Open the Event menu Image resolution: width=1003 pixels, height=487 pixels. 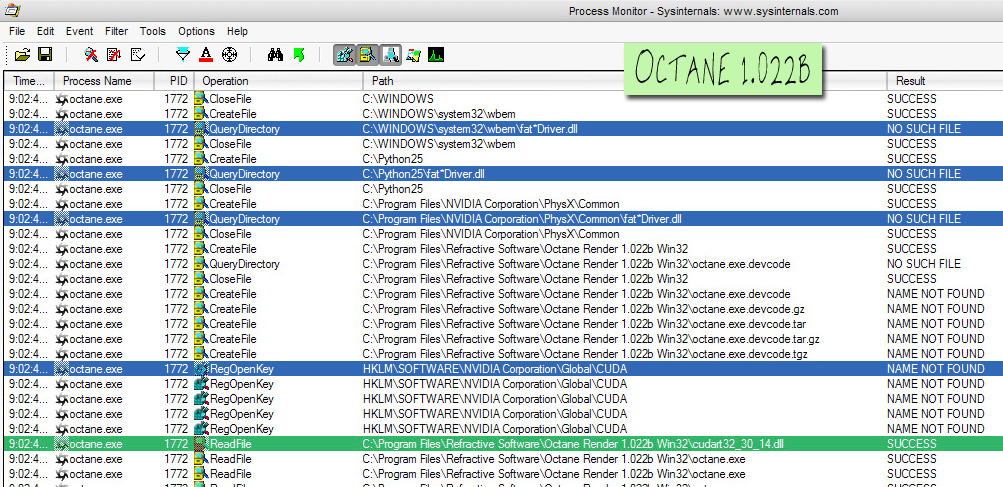click(x=79, y=31)
